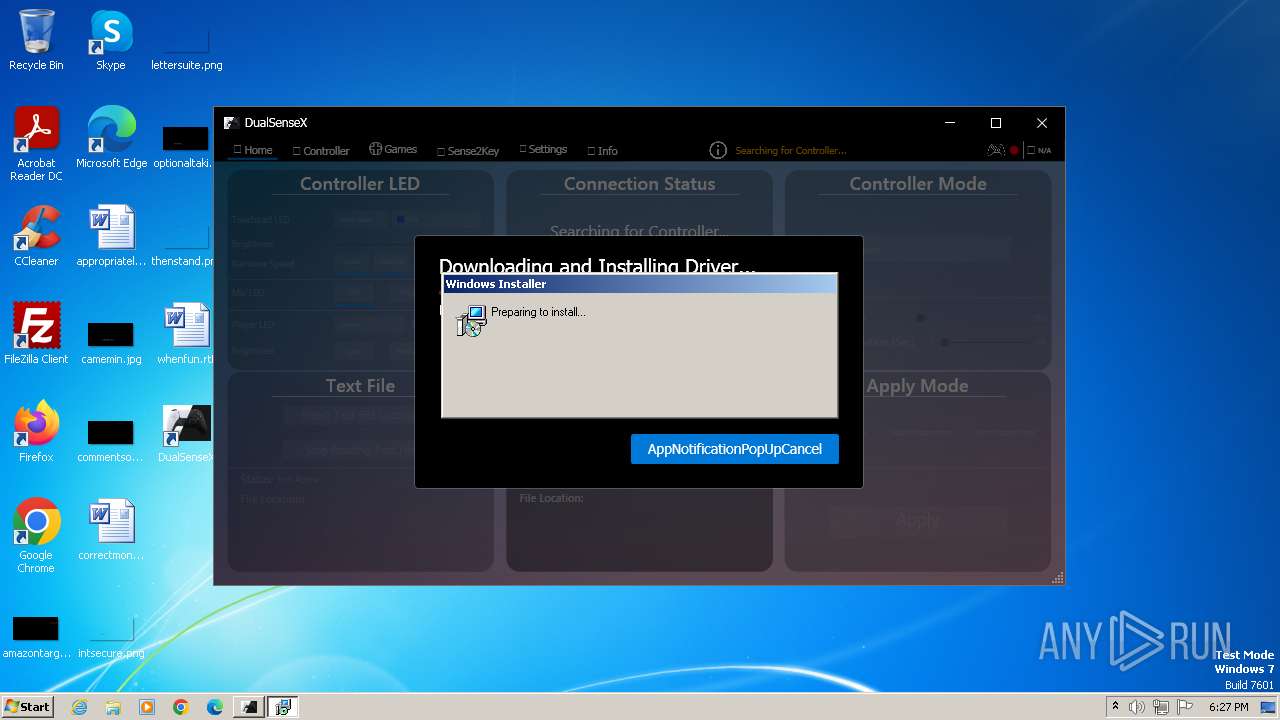Viewport: 1280px width, 720px height.
Task: Switch to DualSenseX taskbar button
Action: [x=249, y=707]
